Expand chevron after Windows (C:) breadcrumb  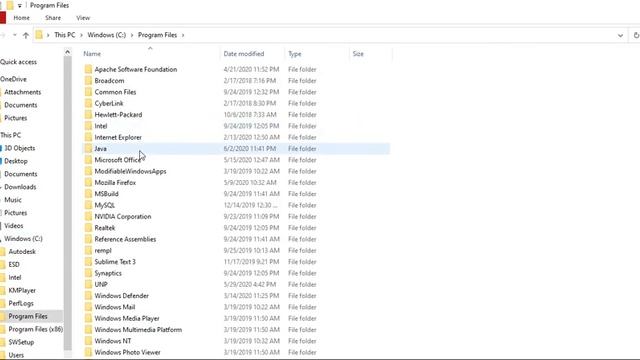(x=132, y=35)
